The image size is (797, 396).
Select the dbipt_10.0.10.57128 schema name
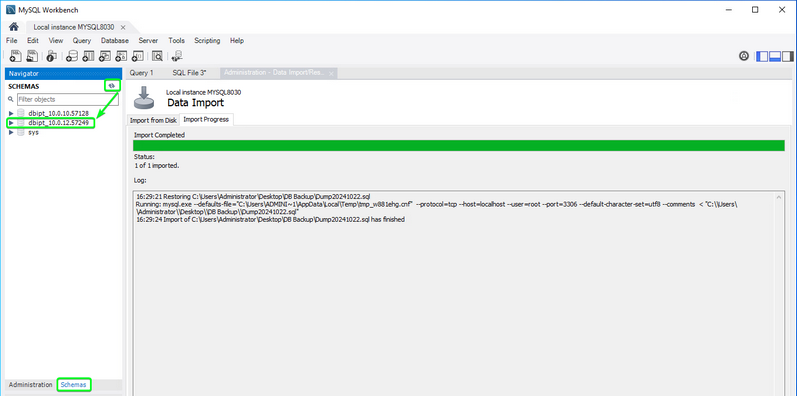click(58, 113)
